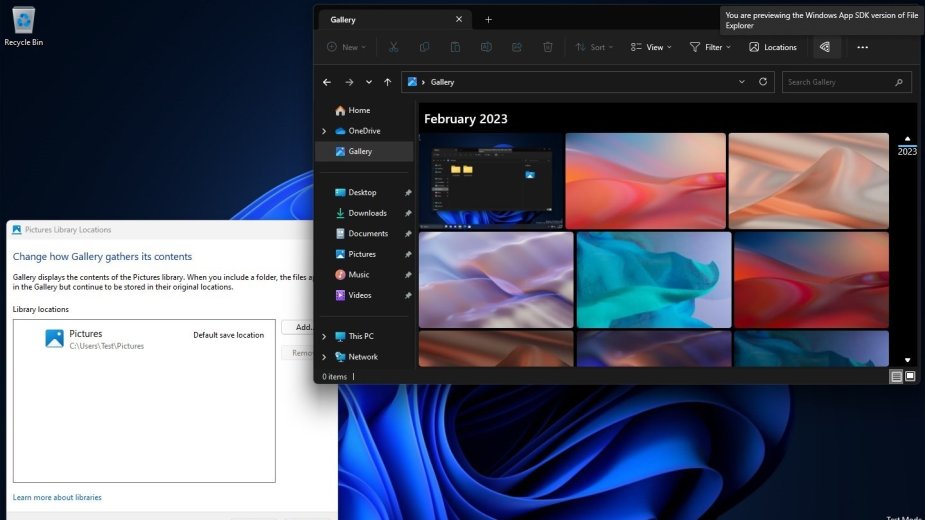The width and height of the screenshot is (925, 520).
Task: Click the Copy icon in Explorer toolbar
Action: point(424,47)
